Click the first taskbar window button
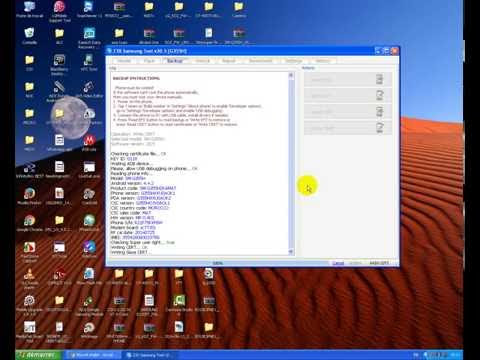This screenshot has width=480, height=360. pos(95,355)
